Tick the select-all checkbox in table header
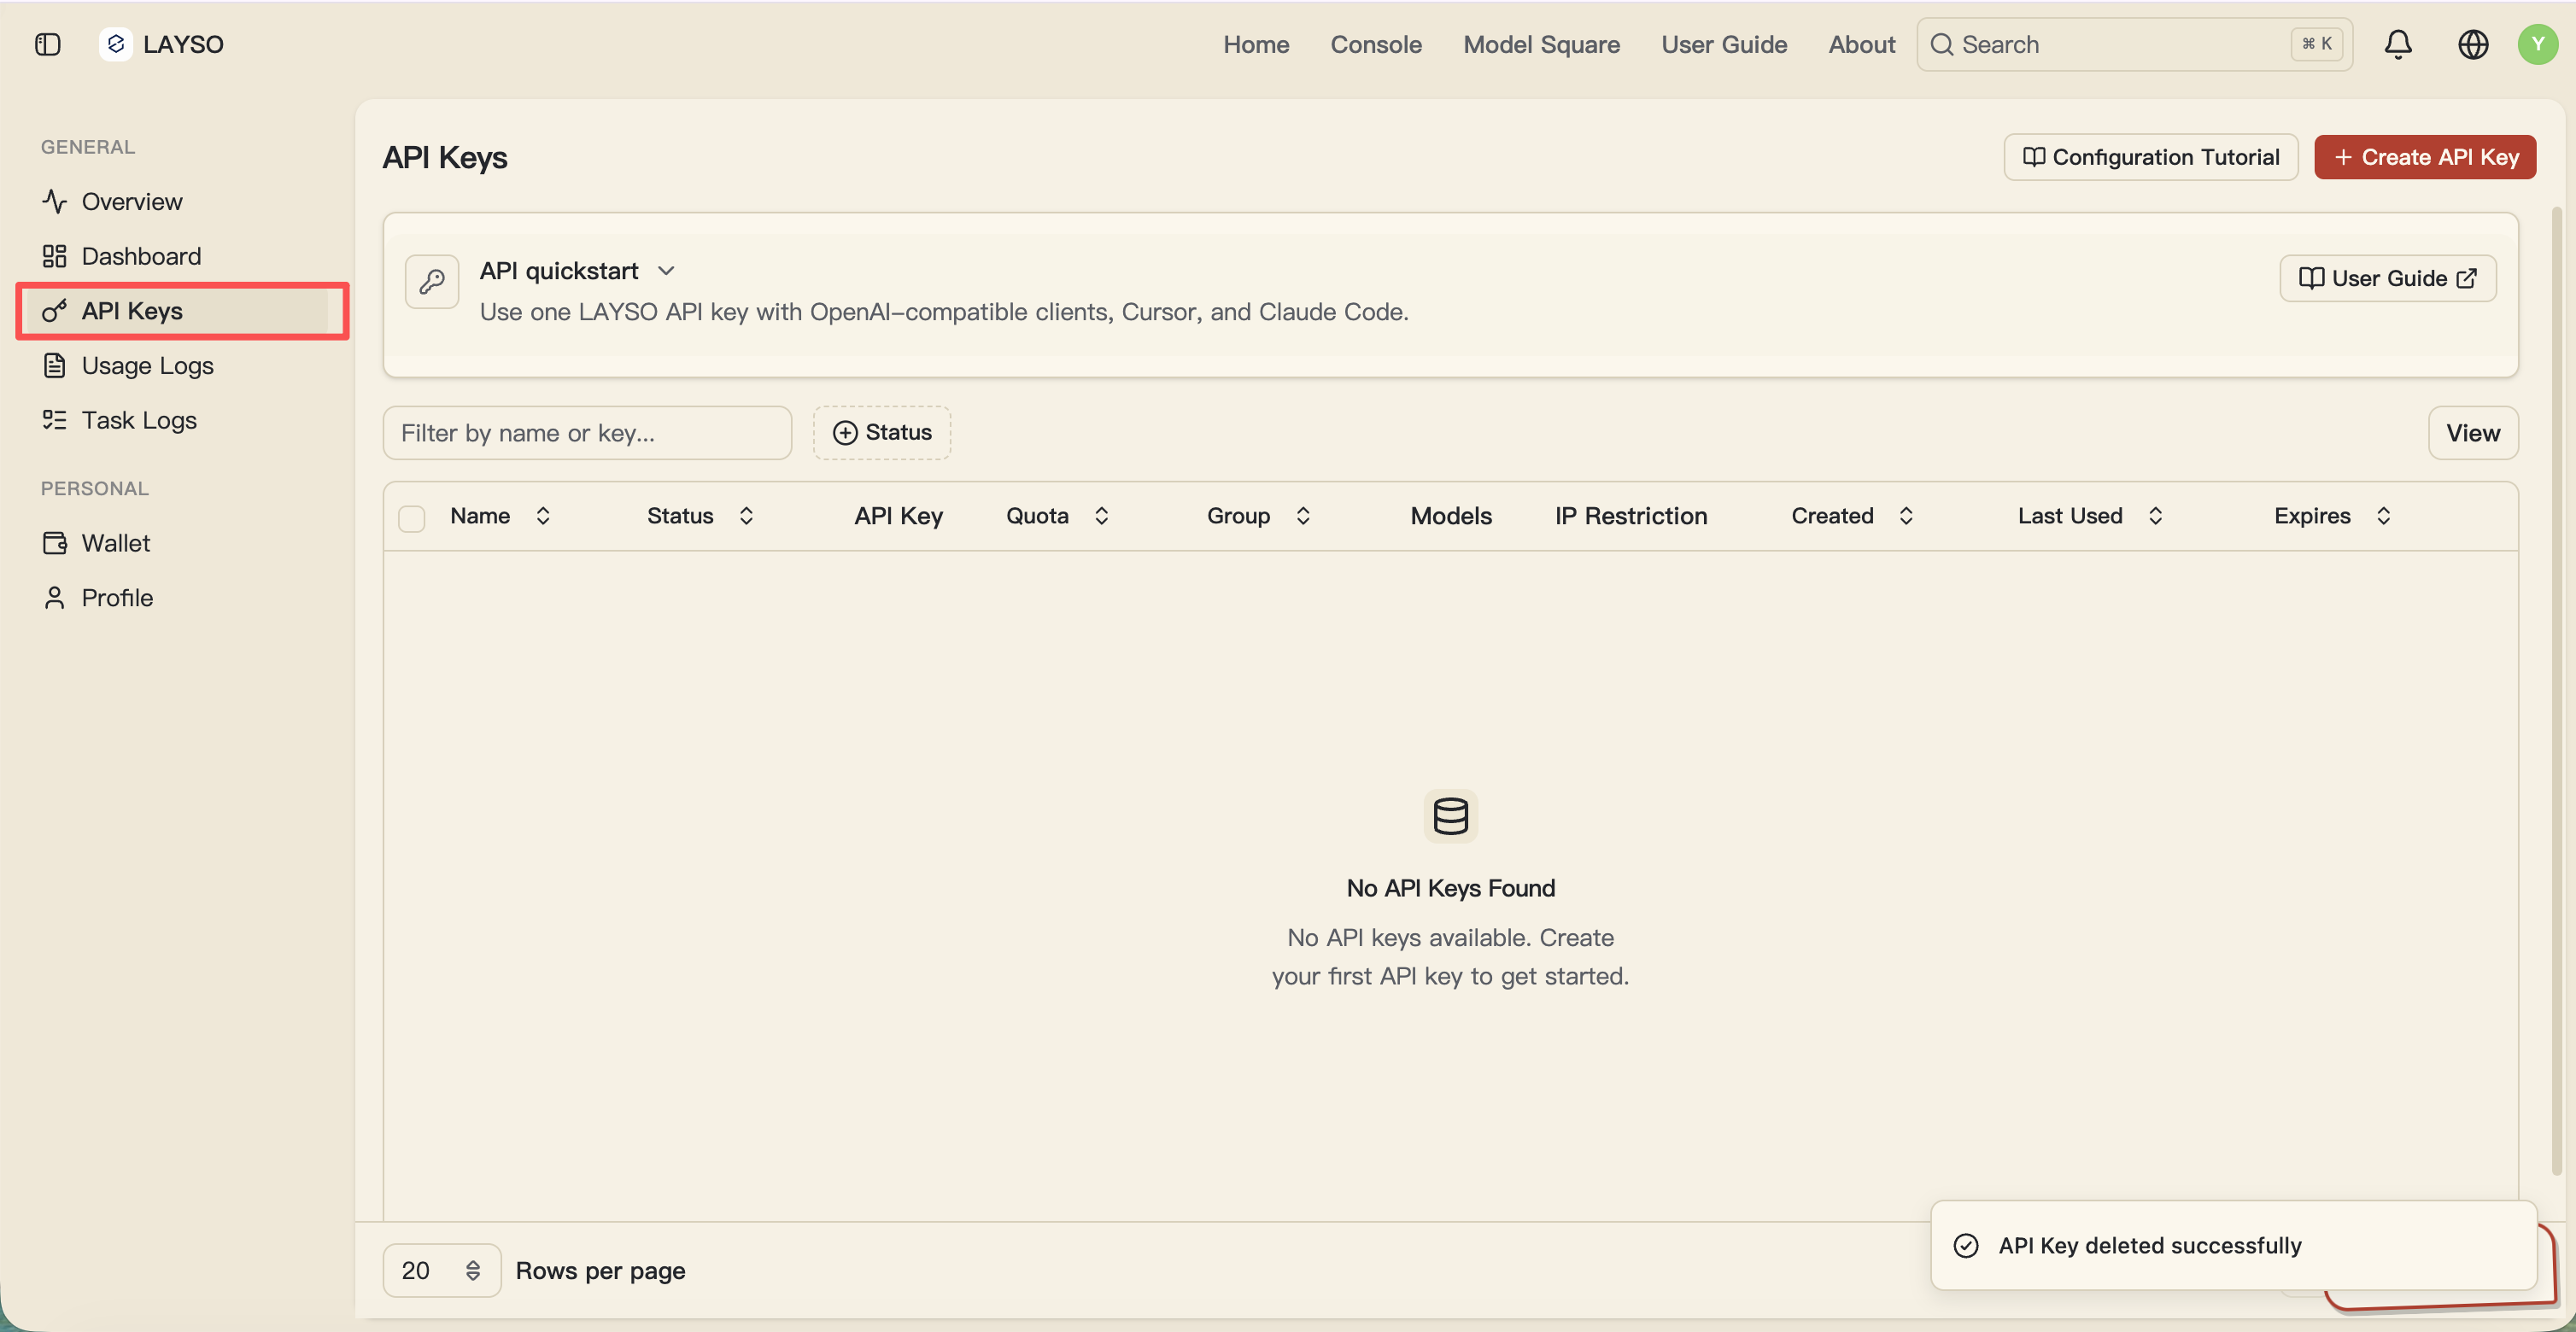2576x1332 pixels. (x=412, y=518)
